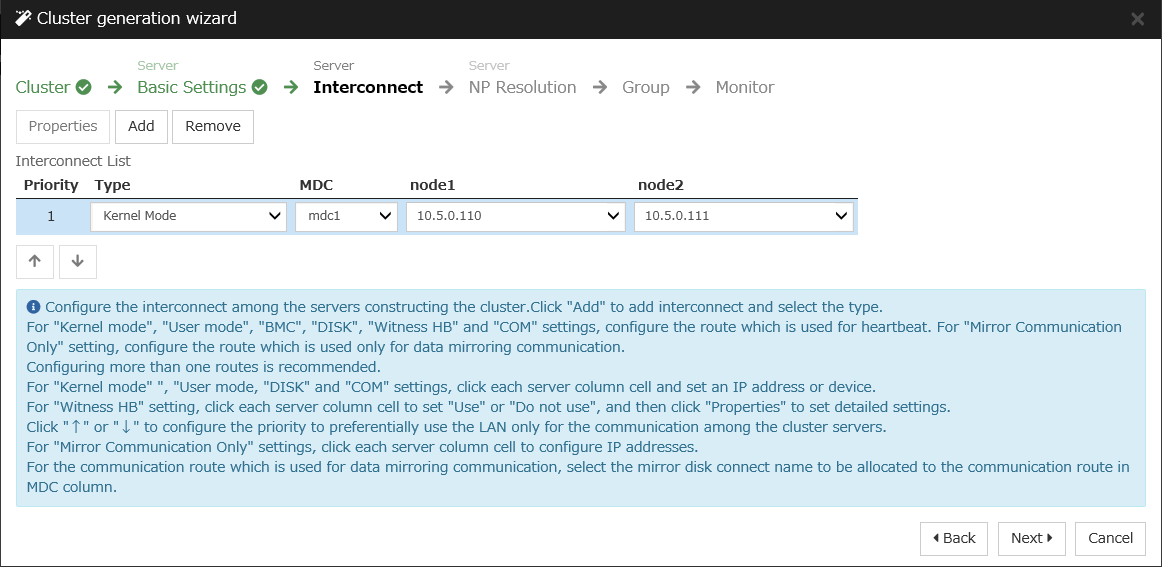
Task: Select the NP Resolution step
Action: [x=522, y=87]
